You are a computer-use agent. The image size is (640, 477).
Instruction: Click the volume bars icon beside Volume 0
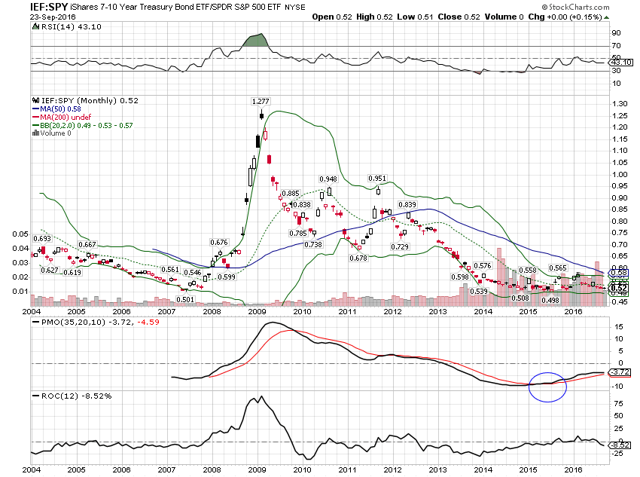coord(36,133)
